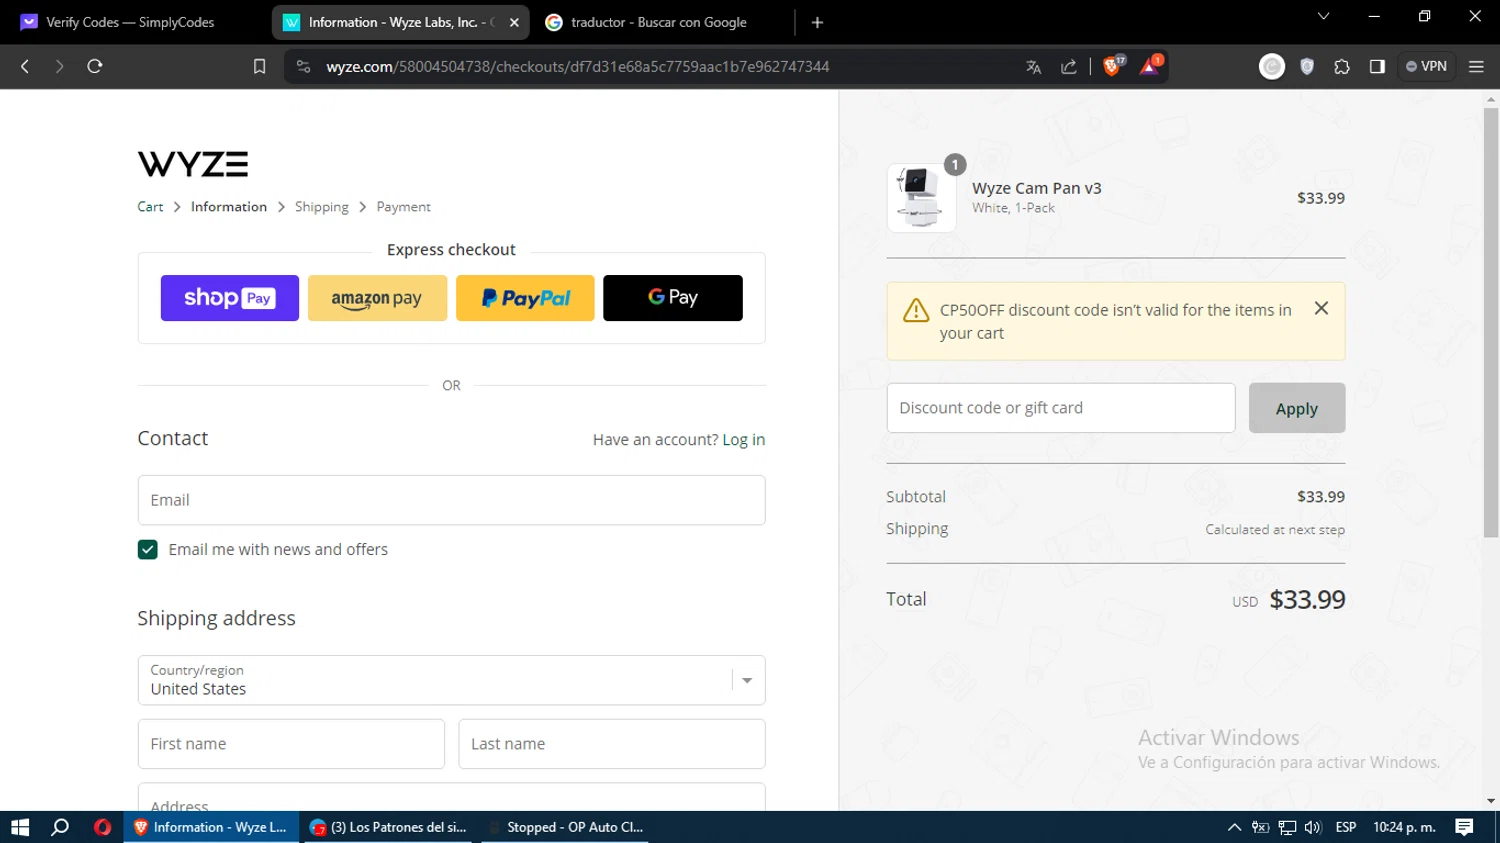Click the scrollbar up arrow

[1491, 100]
